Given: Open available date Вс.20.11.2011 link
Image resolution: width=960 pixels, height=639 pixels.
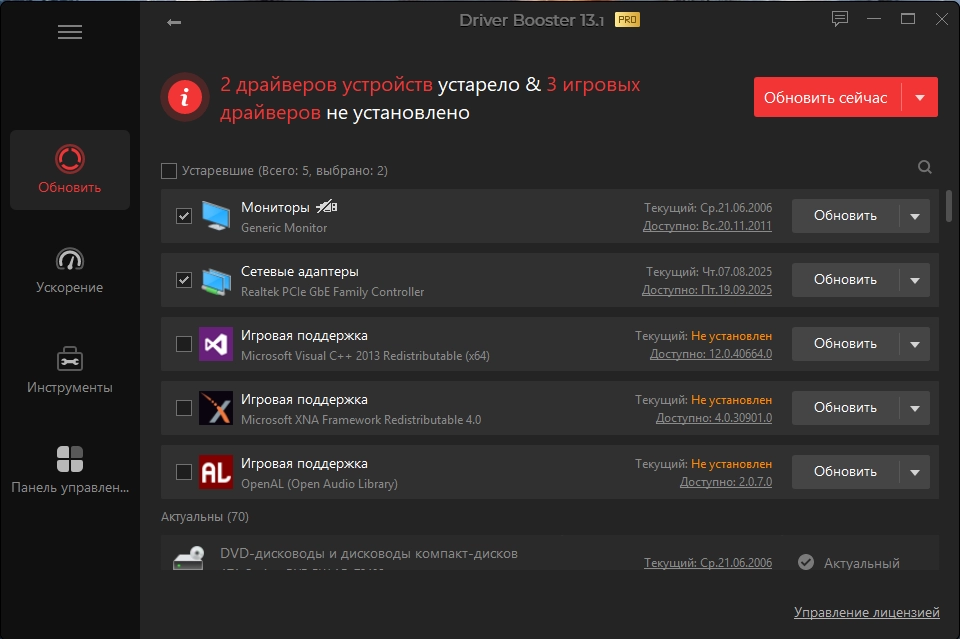Looking at the screenshot, I should tap(707, 226).
